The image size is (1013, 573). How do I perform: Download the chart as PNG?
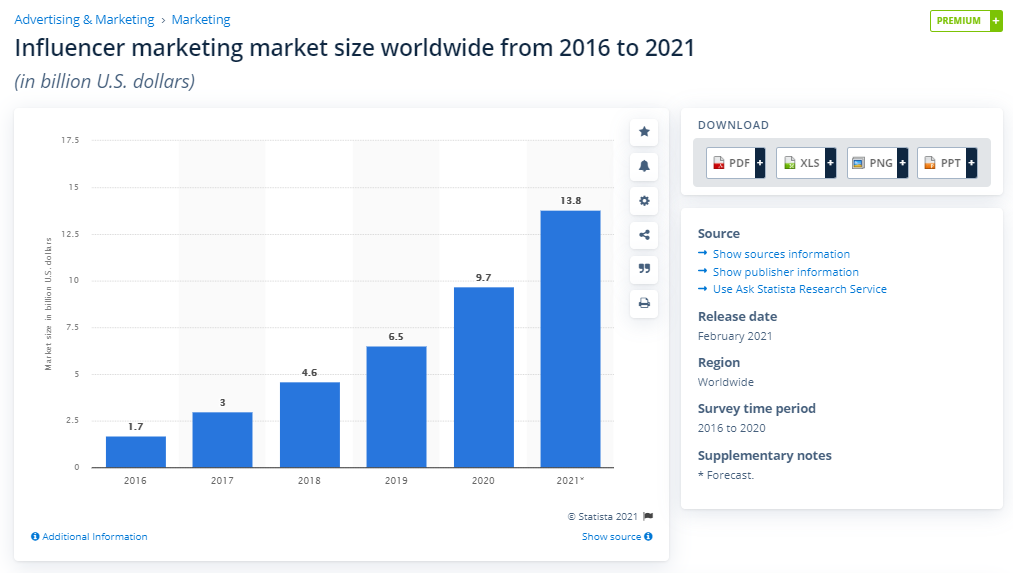(877, 163)
